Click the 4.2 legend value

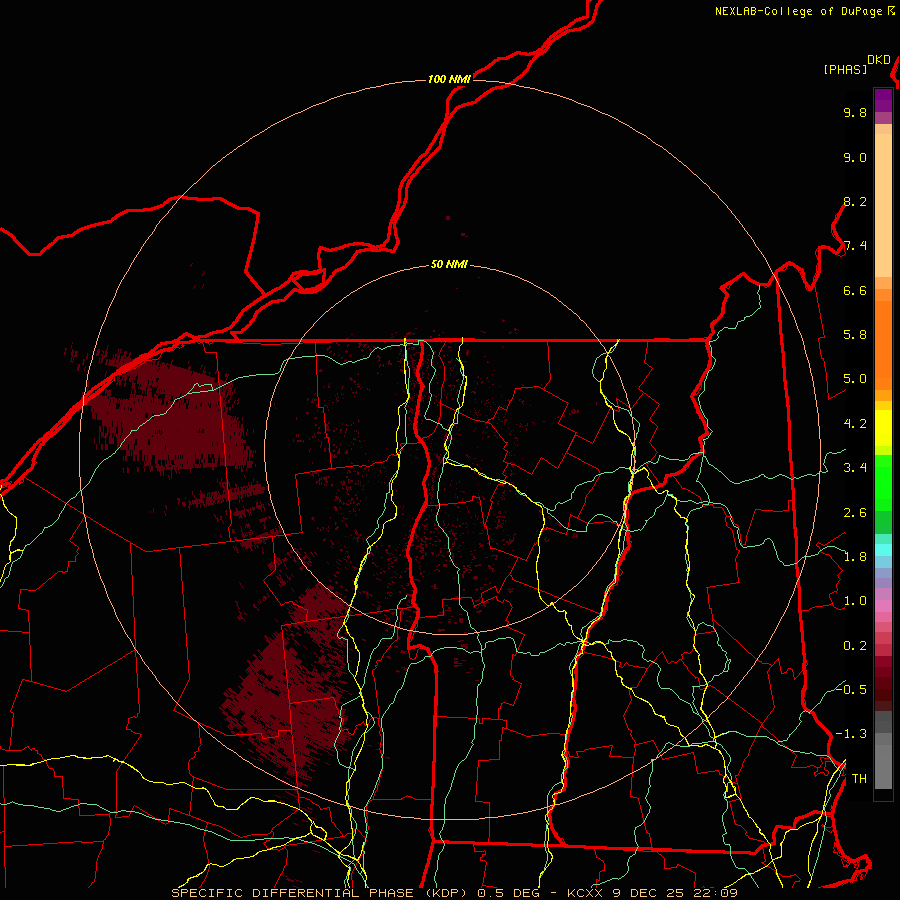tap(855, 424)
